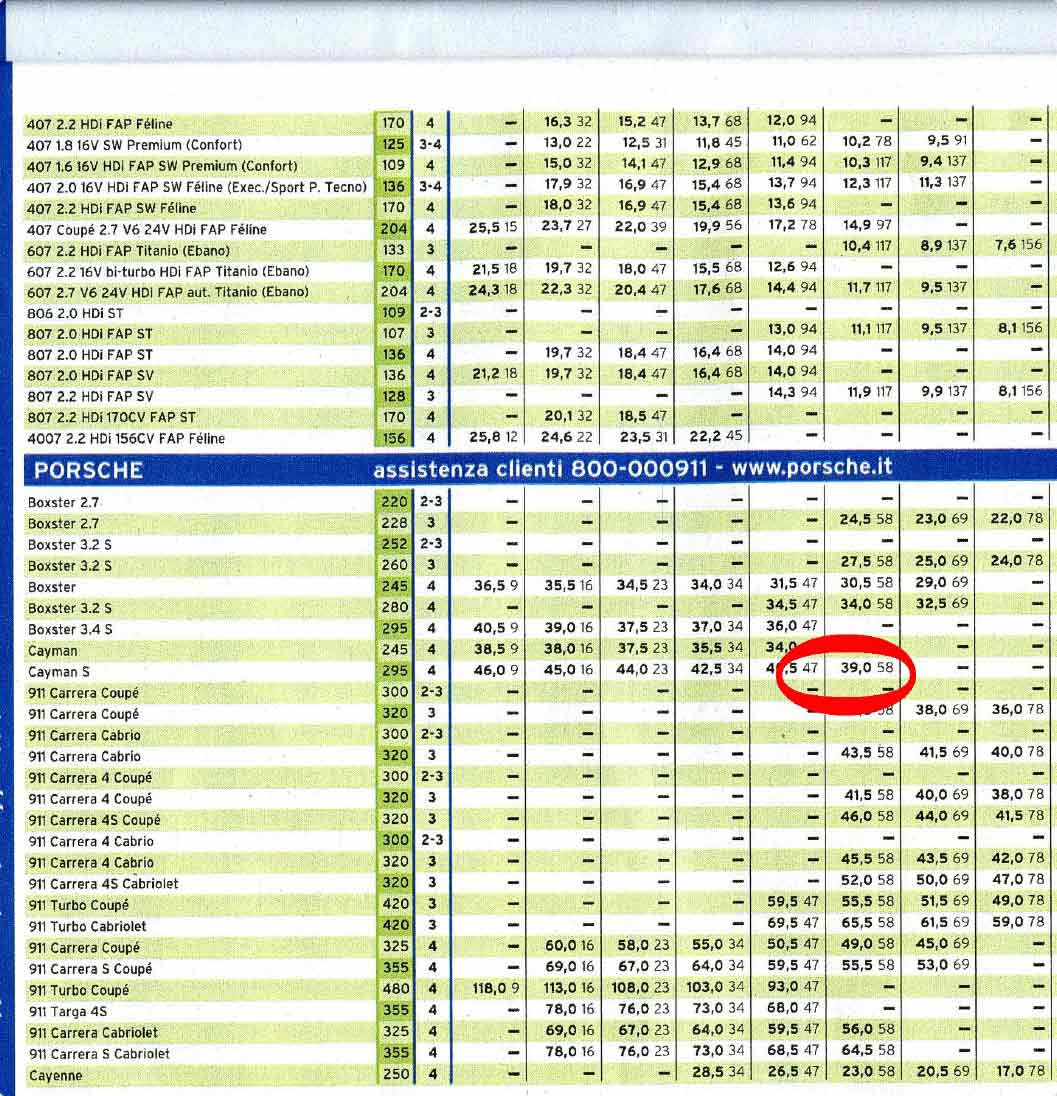Screen dimensions: 1057x1096
Task: Click the 7,6 156 value in 607 2.2 row
Action: 1019,245
